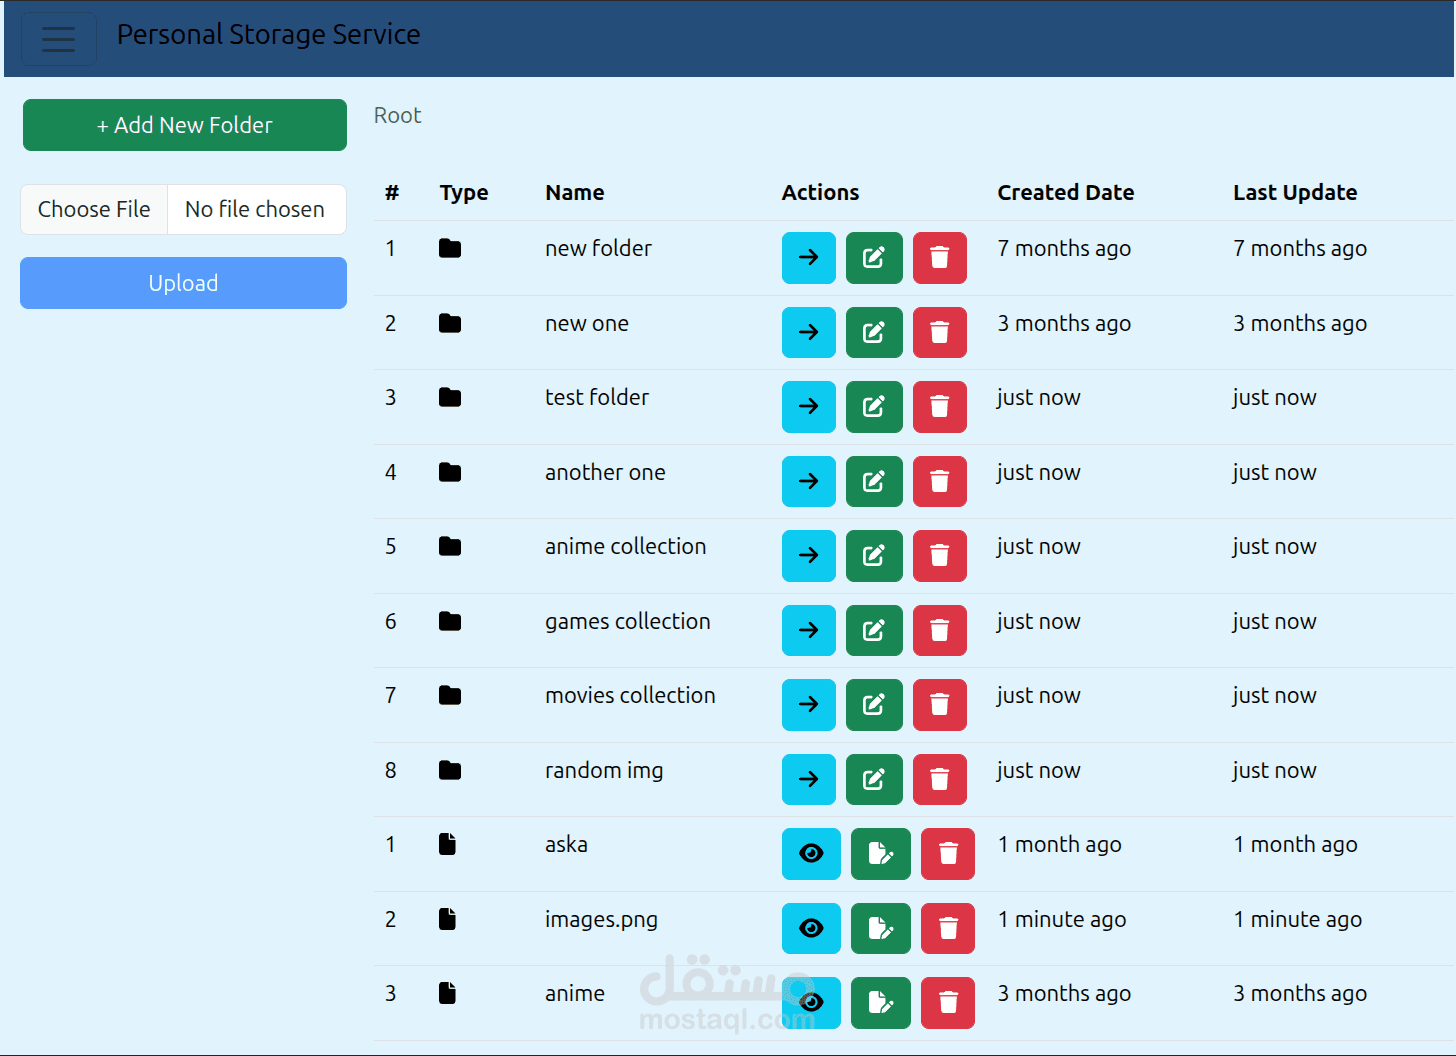Click the 'Name' column header
Screen dimensions: 1456x1056
click(575, 192)
